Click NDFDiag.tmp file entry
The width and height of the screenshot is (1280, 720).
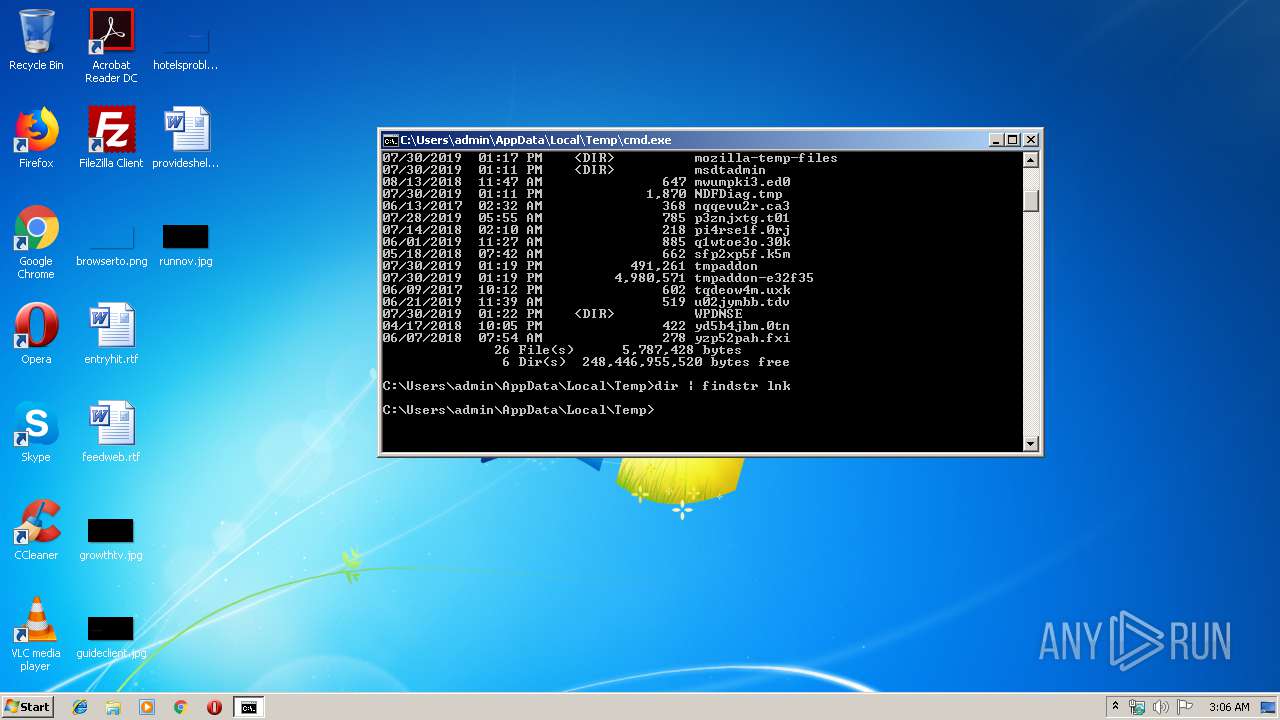(738, 194)
